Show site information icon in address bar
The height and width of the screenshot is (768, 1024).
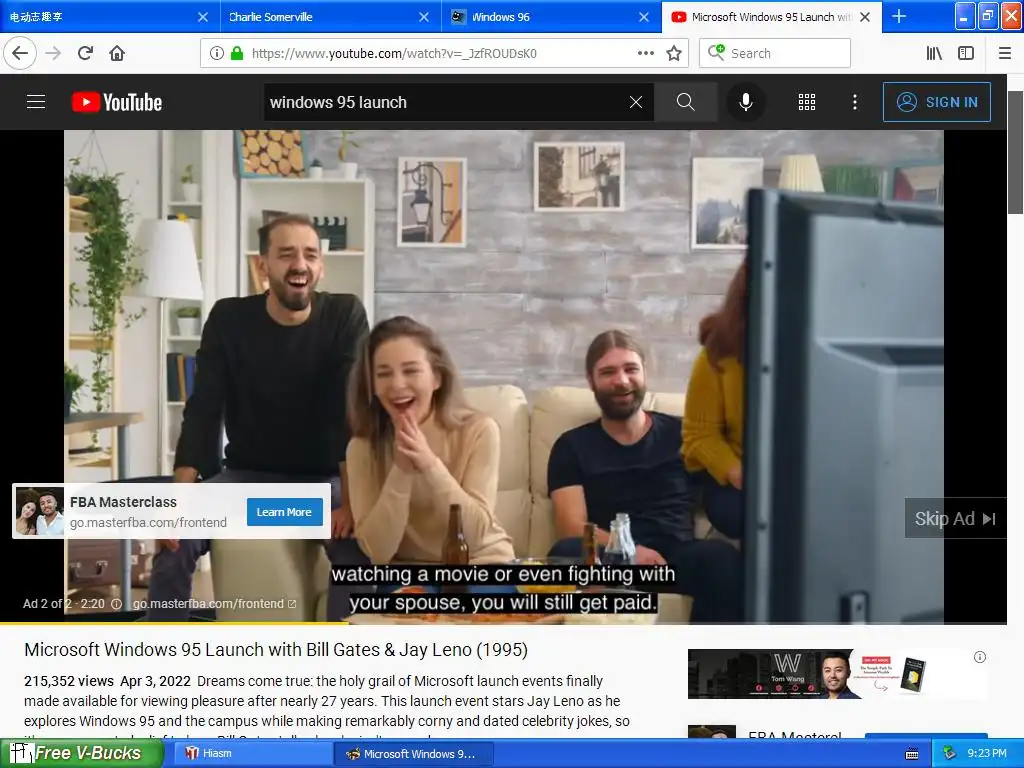(216, 54)
